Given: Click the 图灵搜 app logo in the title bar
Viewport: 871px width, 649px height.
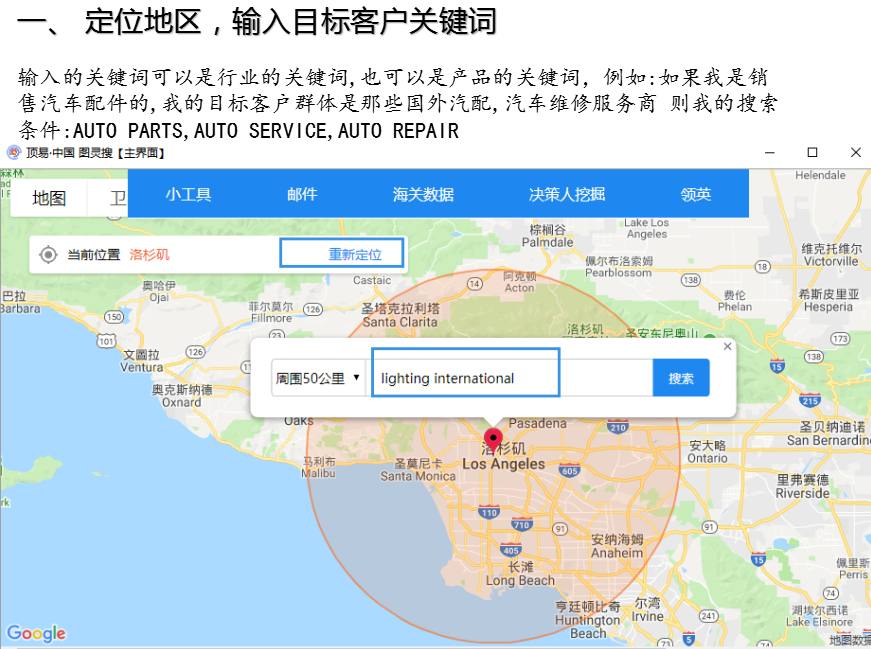Looking at the screenshot, I should pyautogui.click(x=12, y=152).
